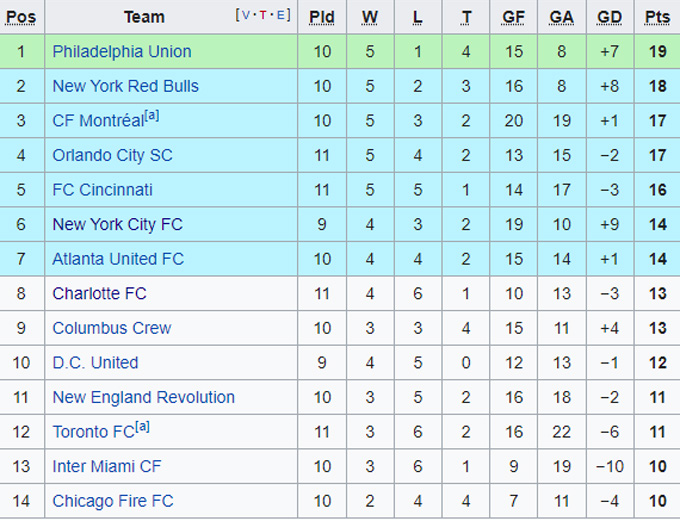Select the Toronto FC team link
Image resolution: width=680 pixels, height=521 pixels.
[x=93, y=433]
